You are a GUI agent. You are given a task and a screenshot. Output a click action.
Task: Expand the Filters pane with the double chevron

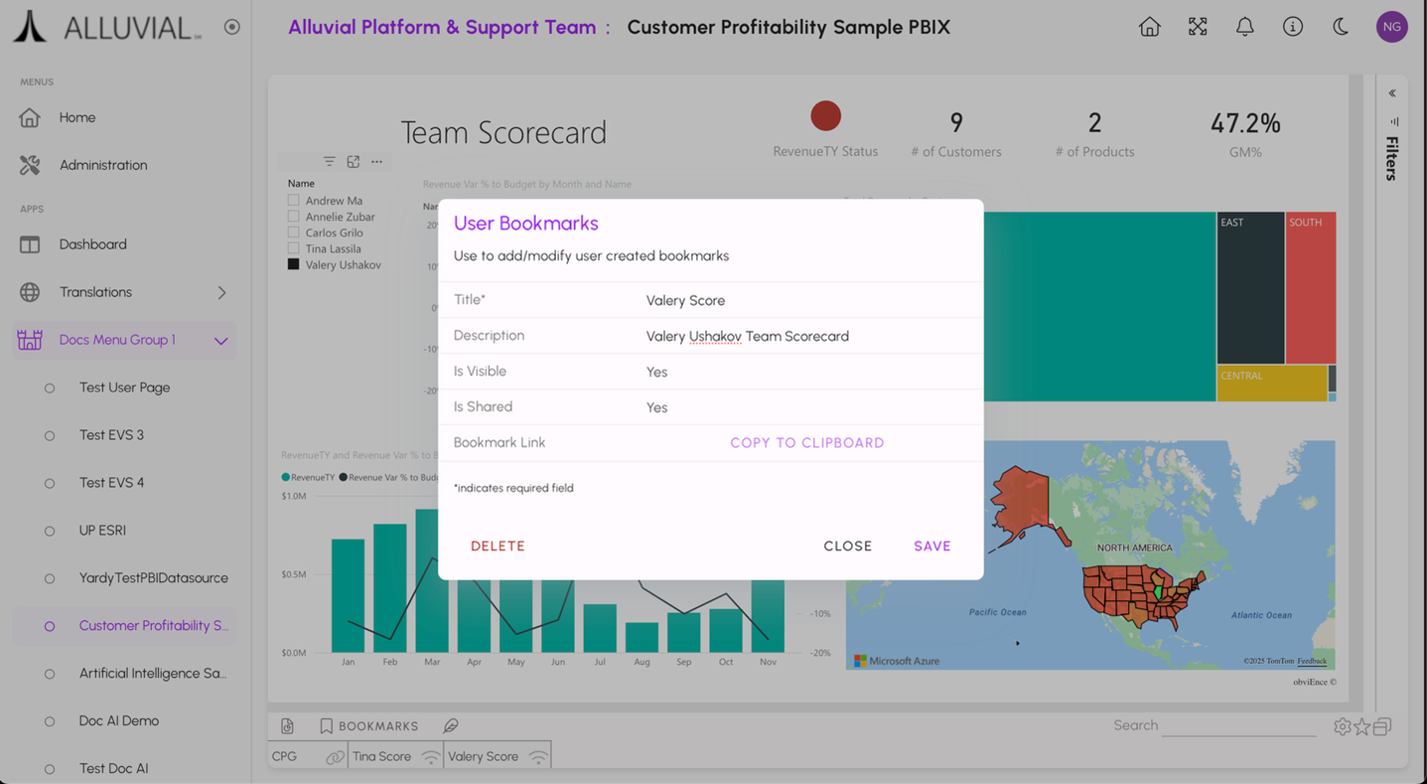click(x=1391, y=93)
